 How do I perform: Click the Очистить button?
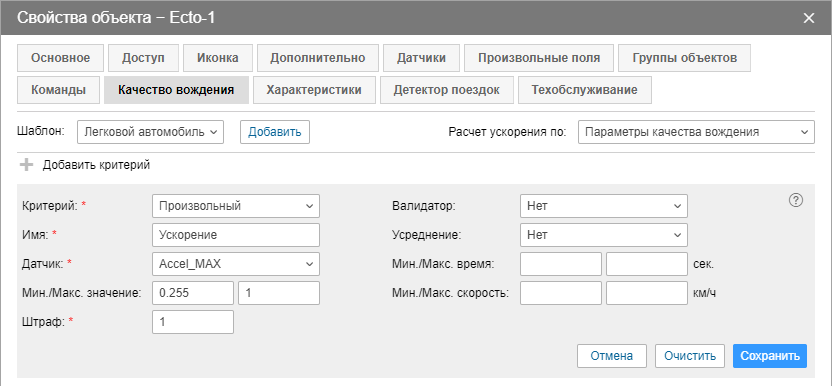690,356
